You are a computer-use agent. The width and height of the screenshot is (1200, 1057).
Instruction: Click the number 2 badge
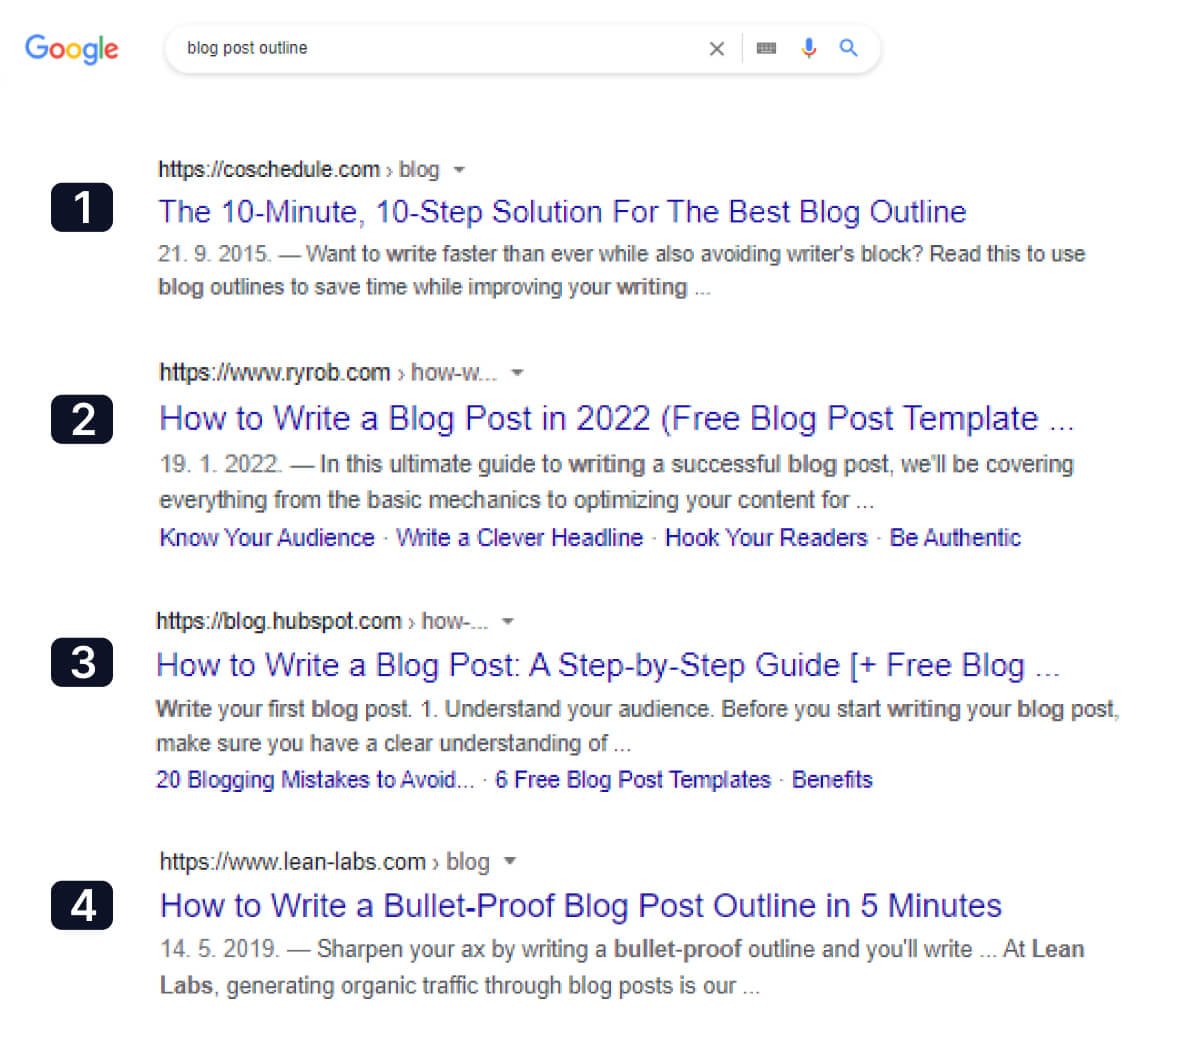[82, 419]
